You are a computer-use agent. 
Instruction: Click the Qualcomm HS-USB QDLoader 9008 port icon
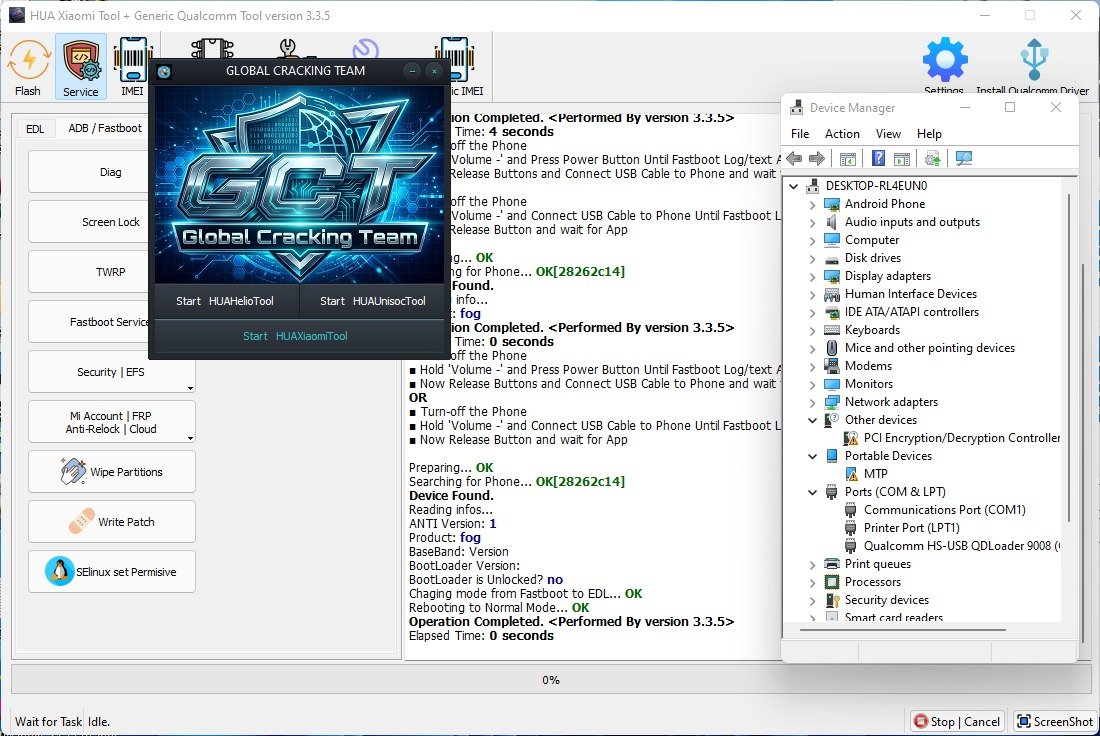tap(850, 546)
